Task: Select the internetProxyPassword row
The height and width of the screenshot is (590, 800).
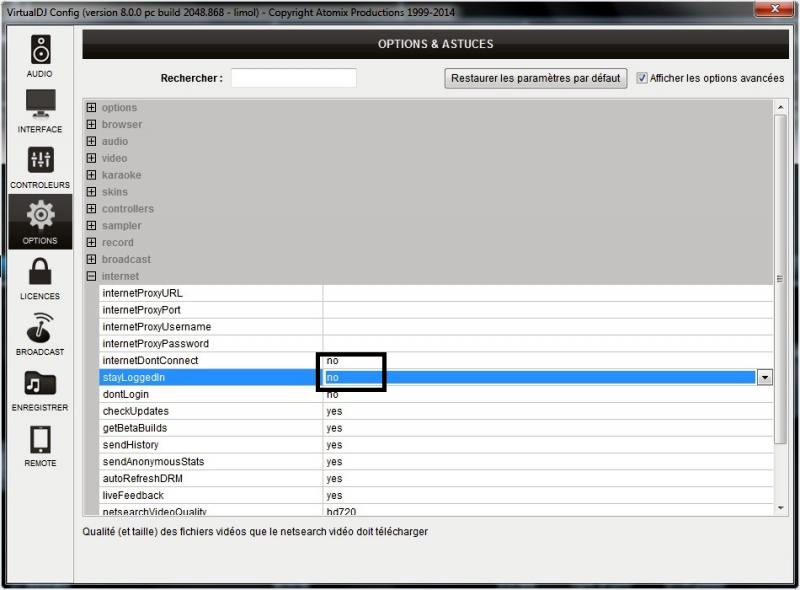Action: 436,343
